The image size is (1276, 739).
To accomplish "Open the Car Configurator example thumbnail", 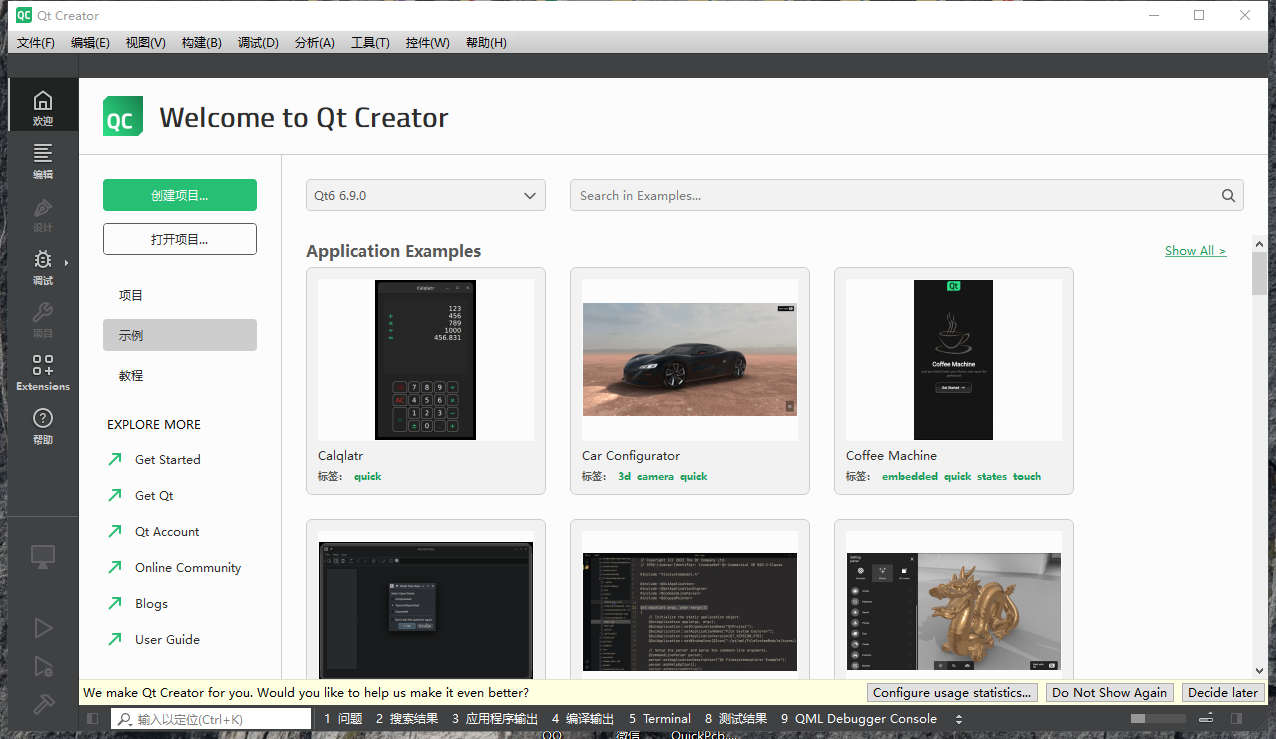I will click(x=690, y=360).
